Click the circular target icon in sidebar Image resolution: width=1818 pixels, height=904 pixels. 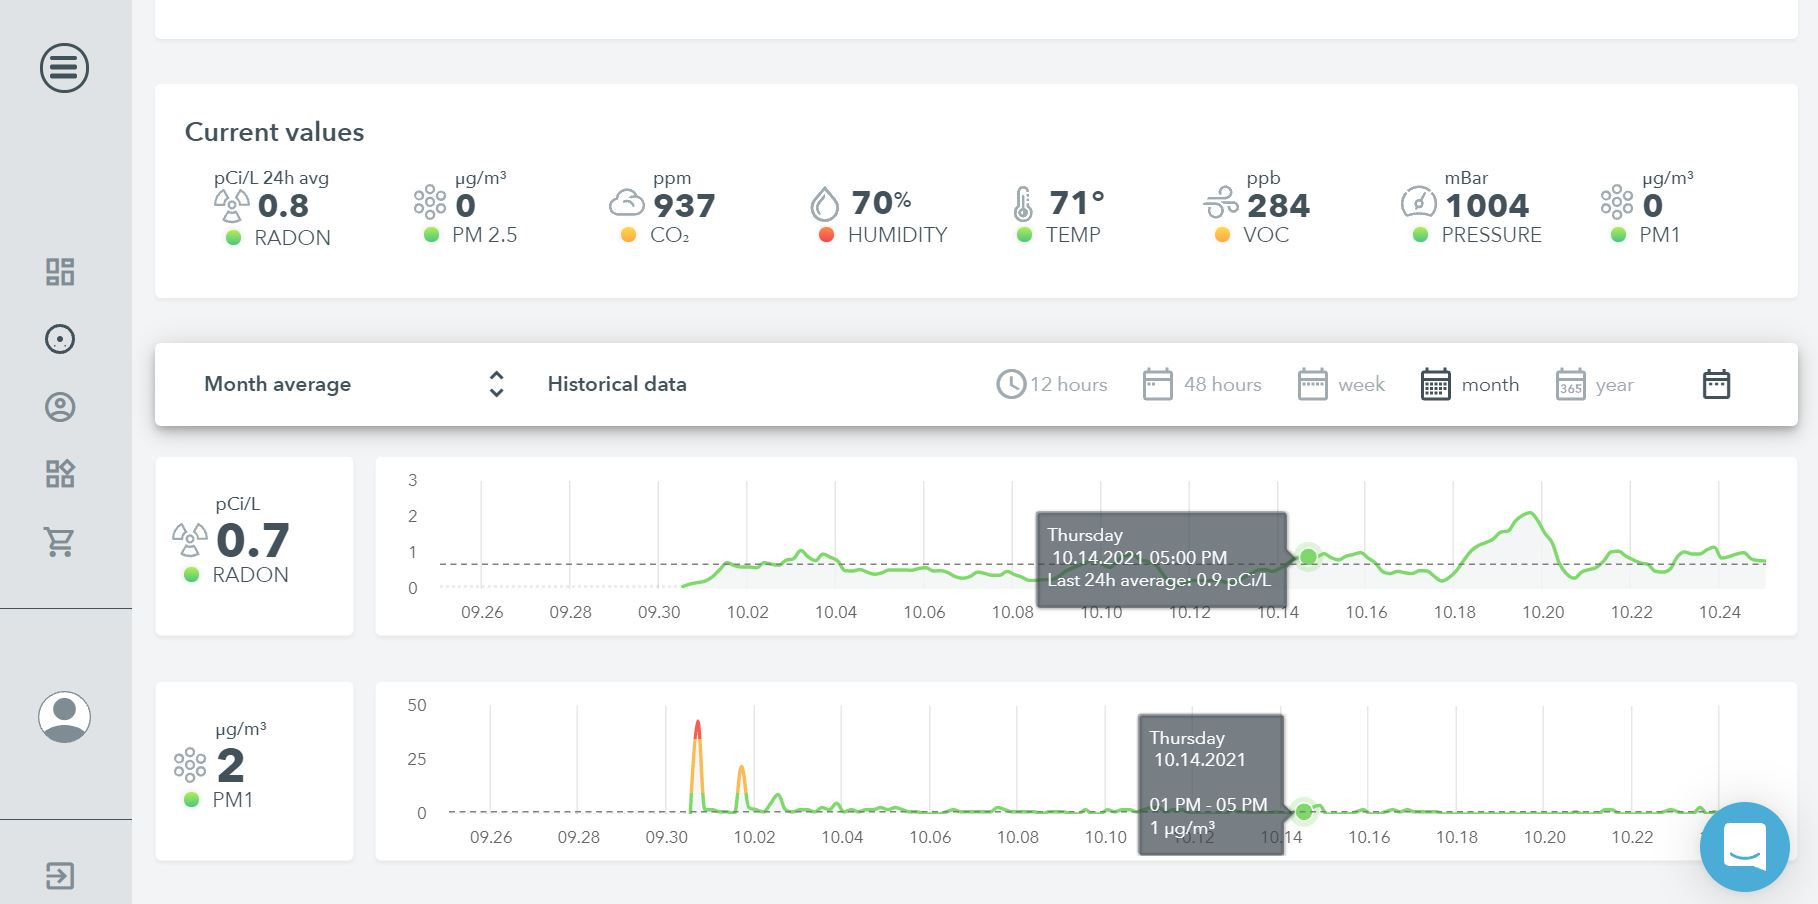tap(60, 339)
